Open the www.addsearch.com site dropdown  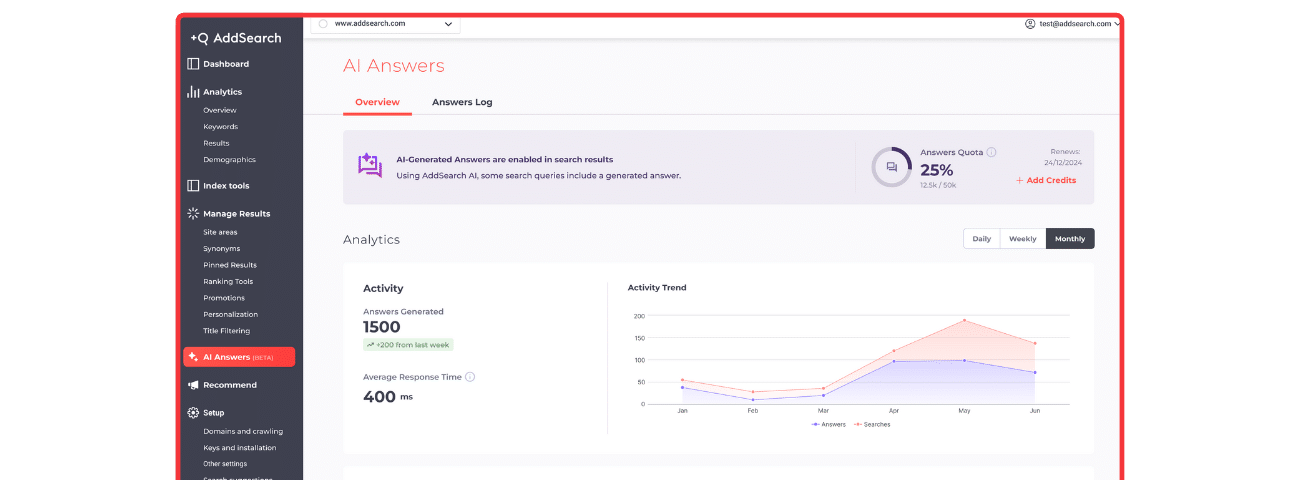[385, 24]
